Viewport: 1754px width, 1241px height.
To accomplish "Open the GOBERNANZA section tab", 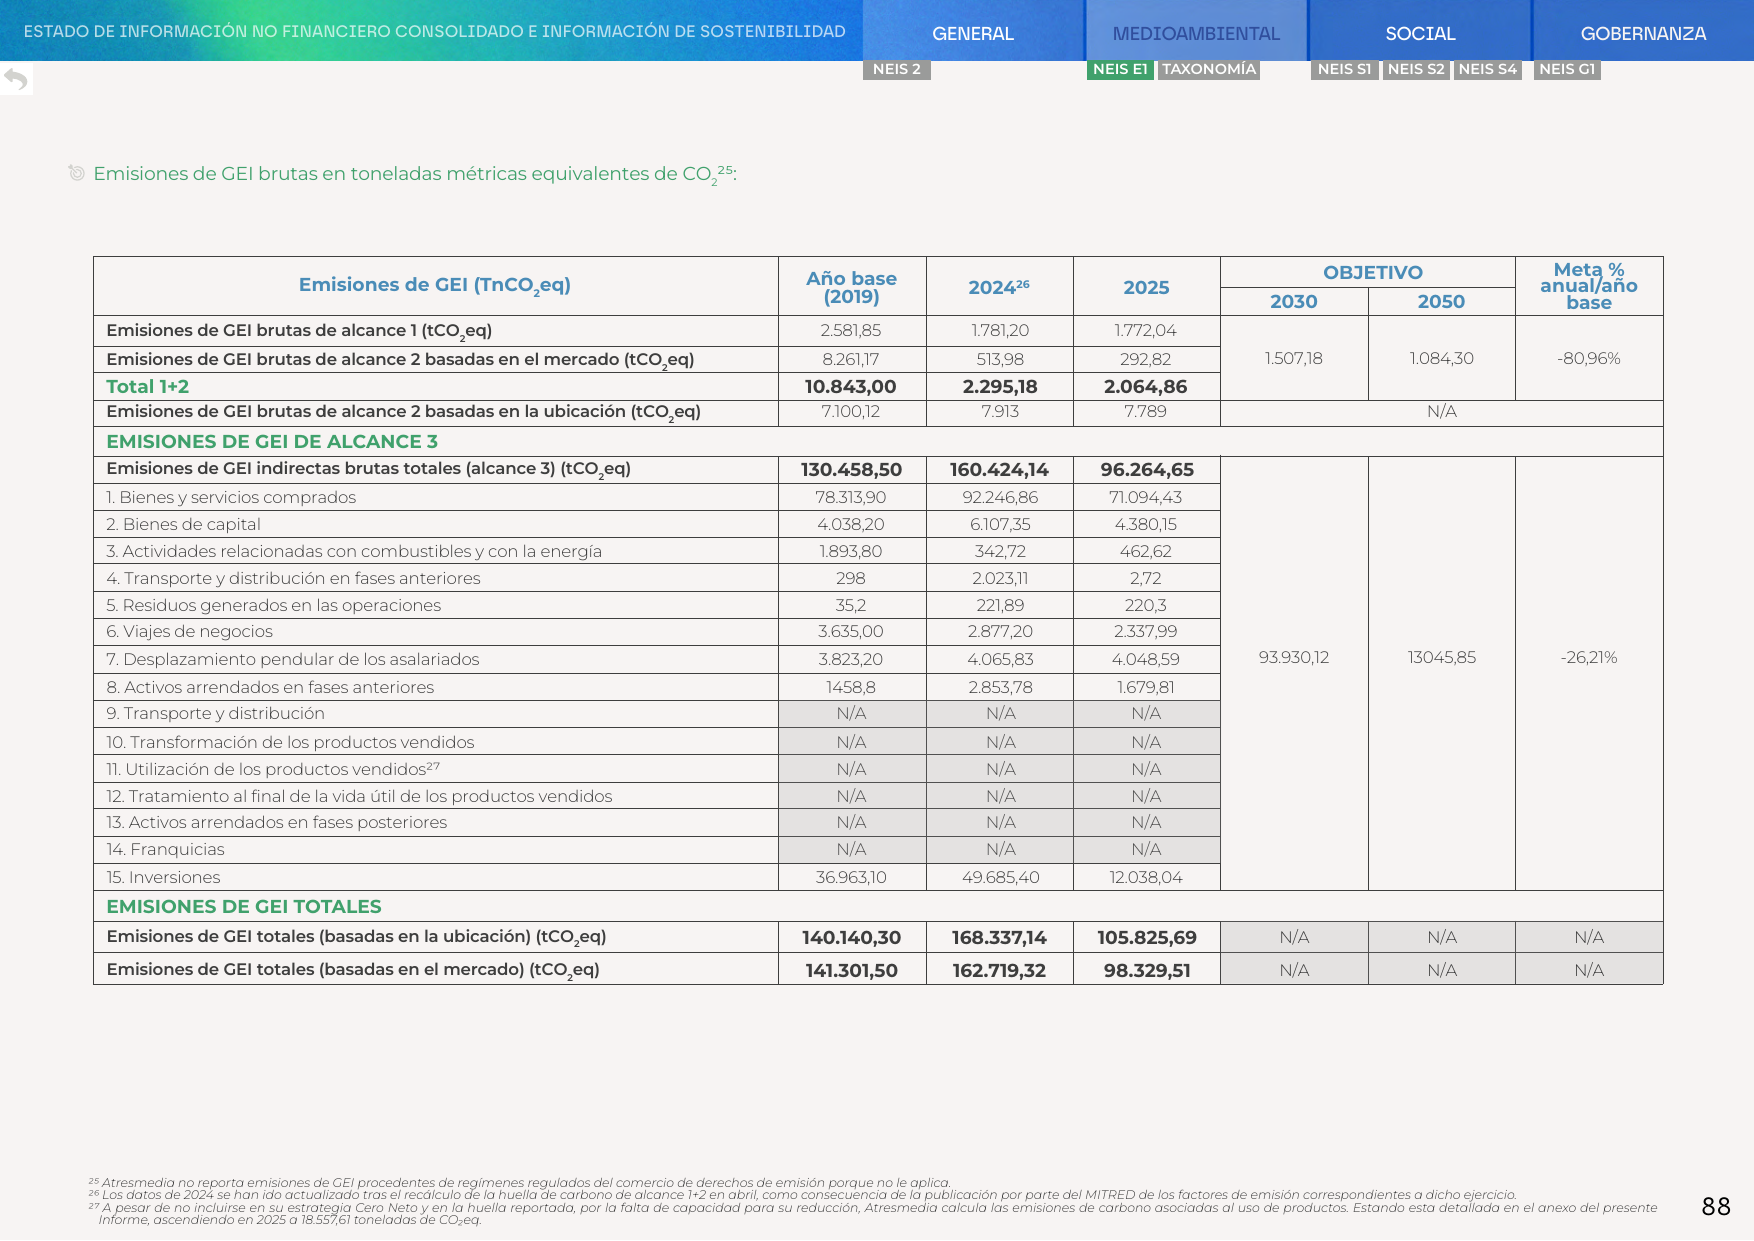I will [1643, 33].
